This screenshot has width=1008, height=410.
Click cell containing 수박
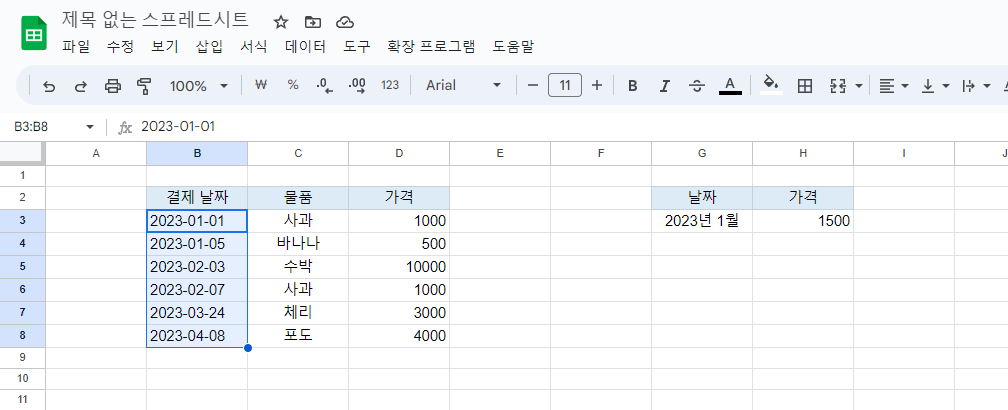[298, 267]
